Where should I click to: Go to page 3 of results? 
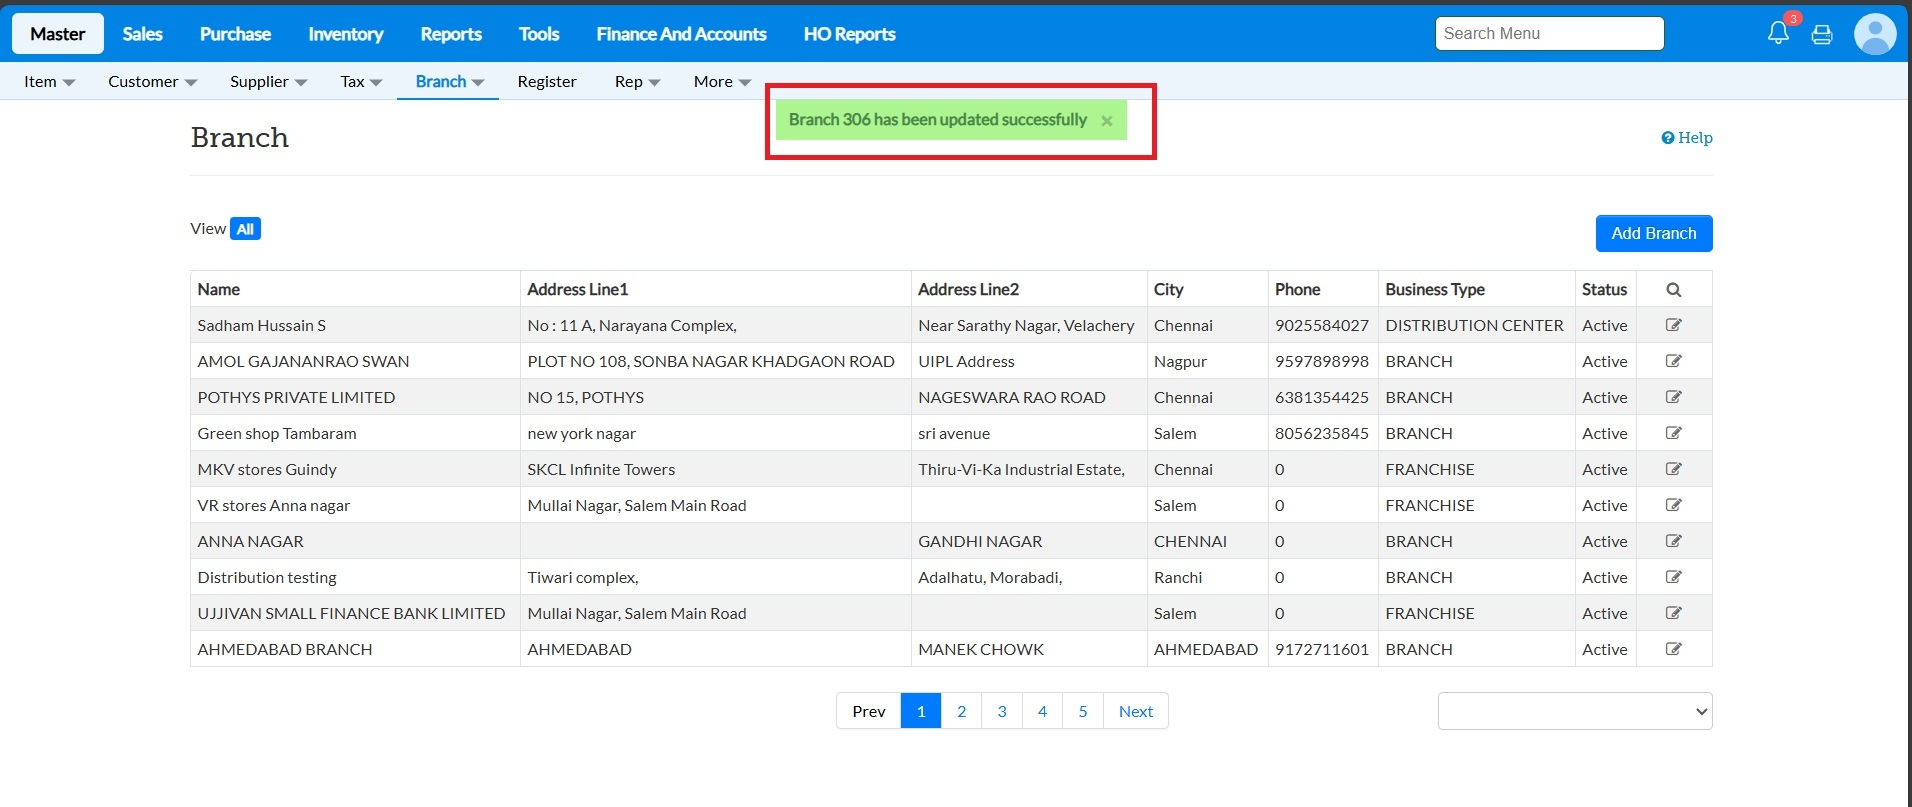click(1001, 711)
